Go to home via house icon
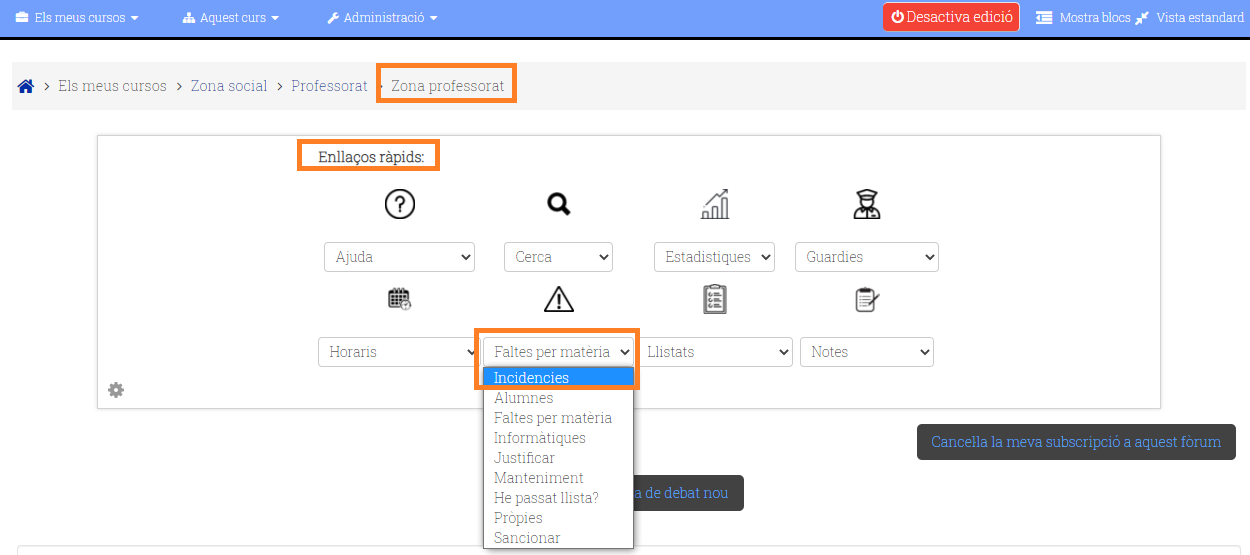The width and height of the screenshot is (1250, 555). (x=26, y=86)
